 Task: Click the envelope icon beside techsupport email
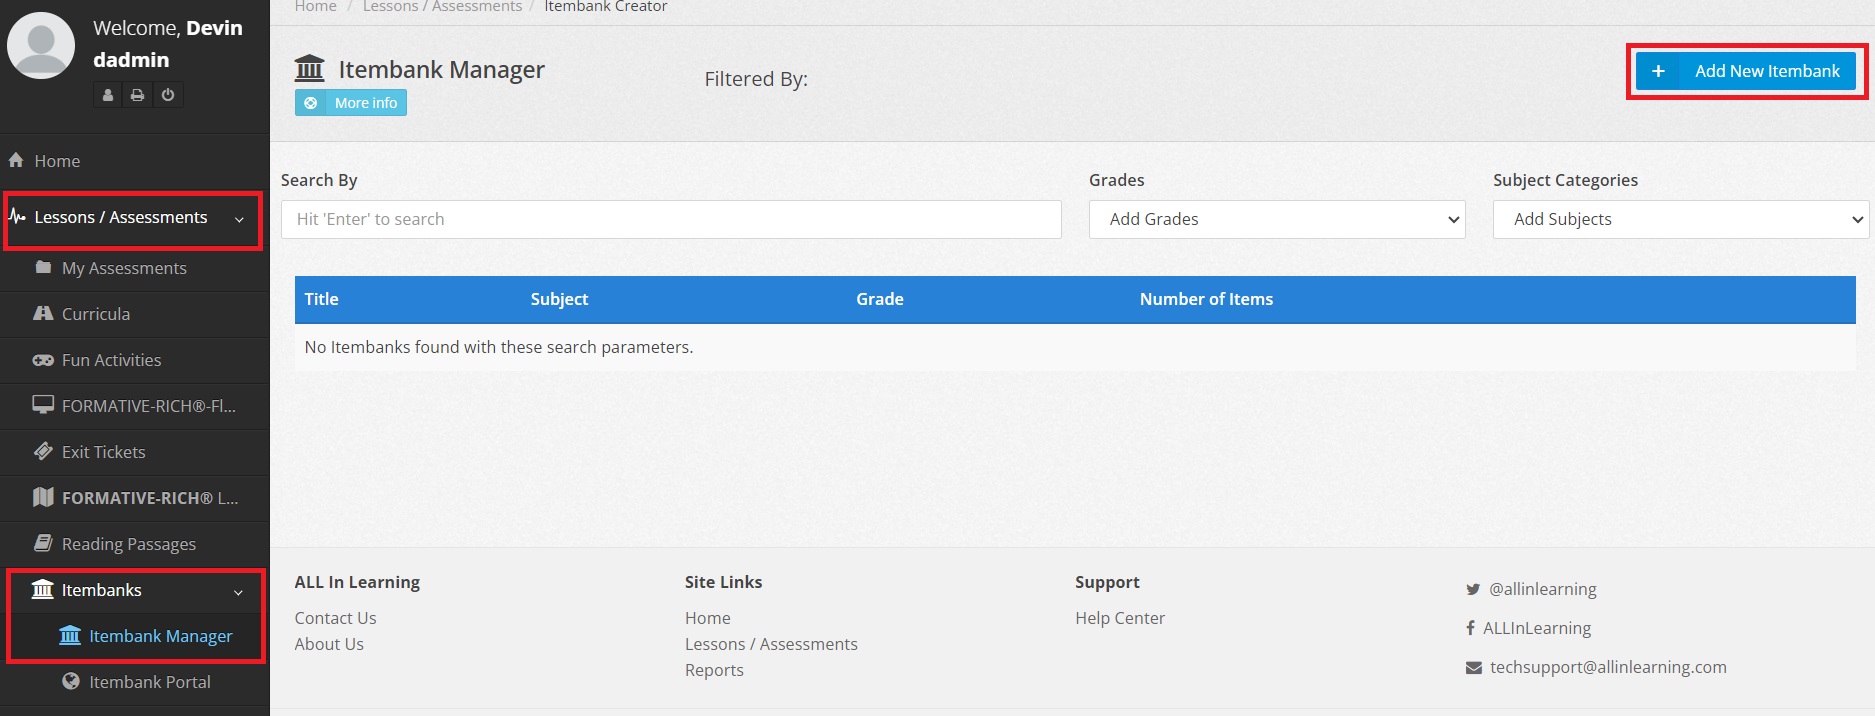(x=1473, y=667)
